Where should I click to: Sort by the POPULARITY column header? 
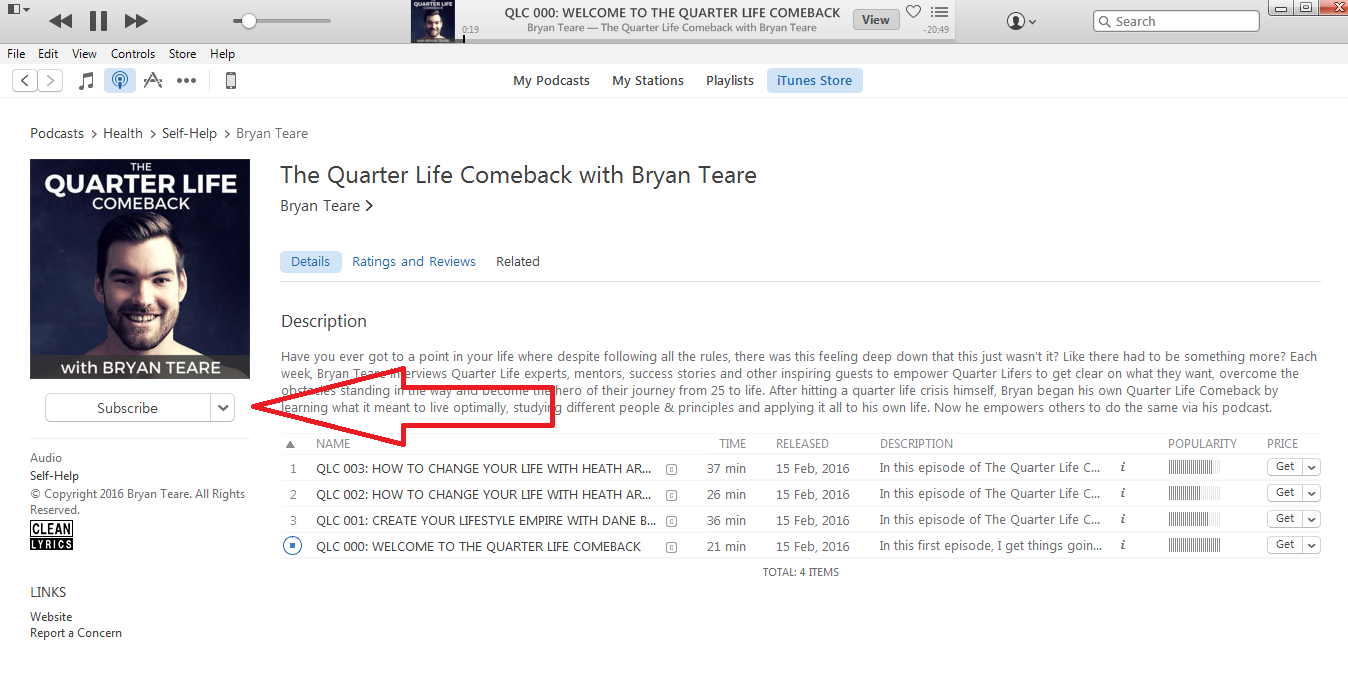tap(1202, 444)
